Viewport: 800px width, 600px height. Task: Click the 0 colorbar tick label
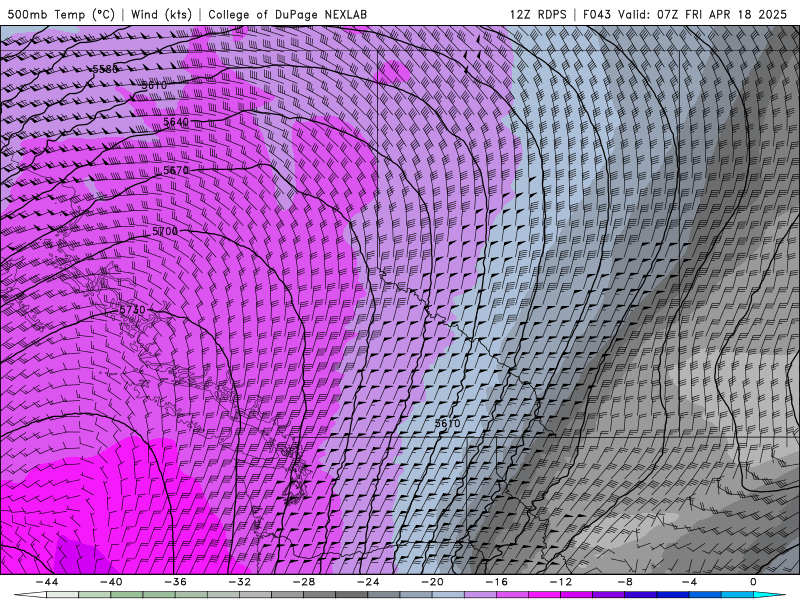pyautogui.click(x=754, y=582)
